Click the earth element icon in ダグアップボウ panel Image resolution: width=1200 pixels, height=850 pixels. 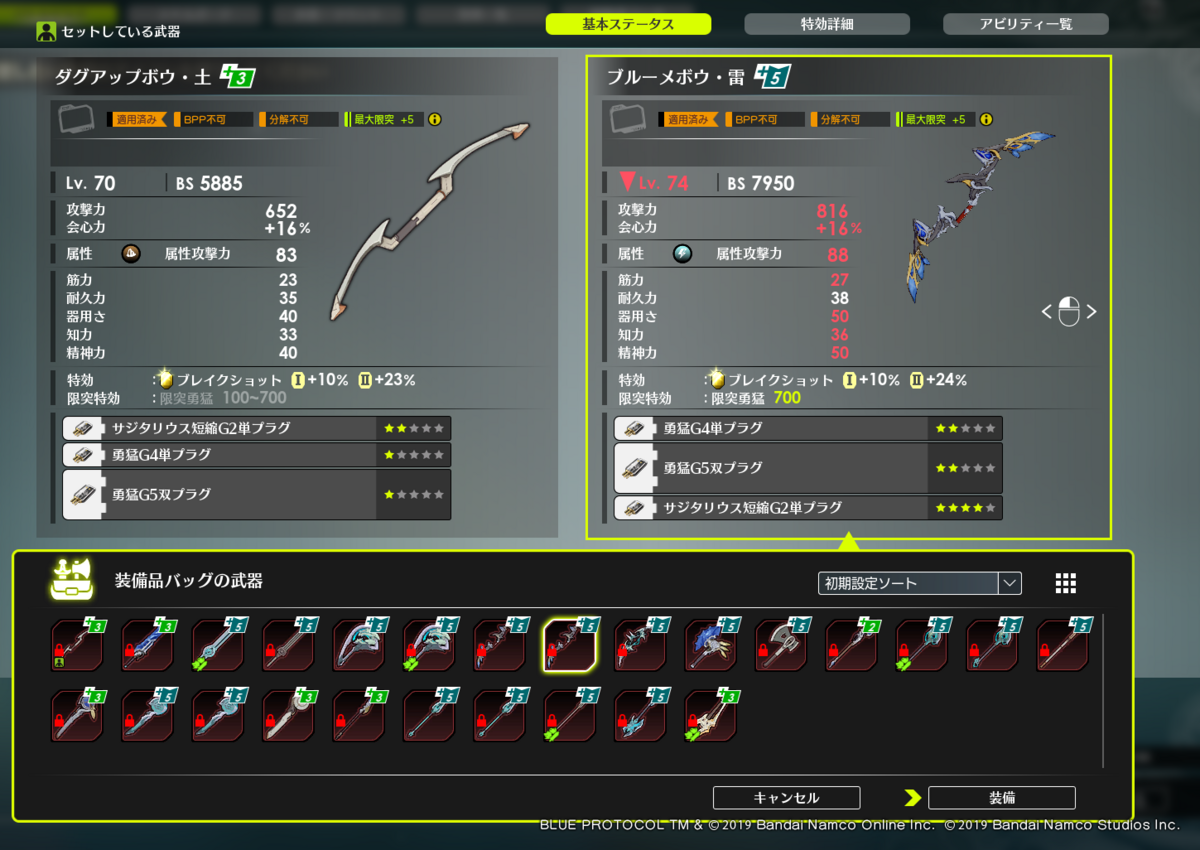(x=131, y=254)
